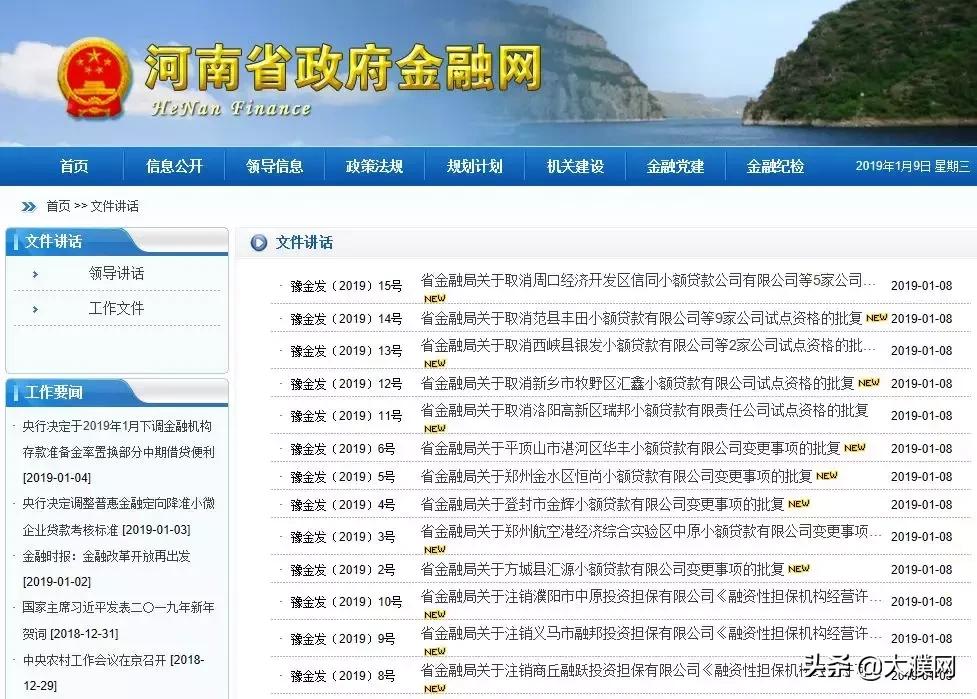This screenshot has height=699, width=977.
Task: Click the NEW badge on 豫金发（2019）15号 entry
Action: pos(433,298)
